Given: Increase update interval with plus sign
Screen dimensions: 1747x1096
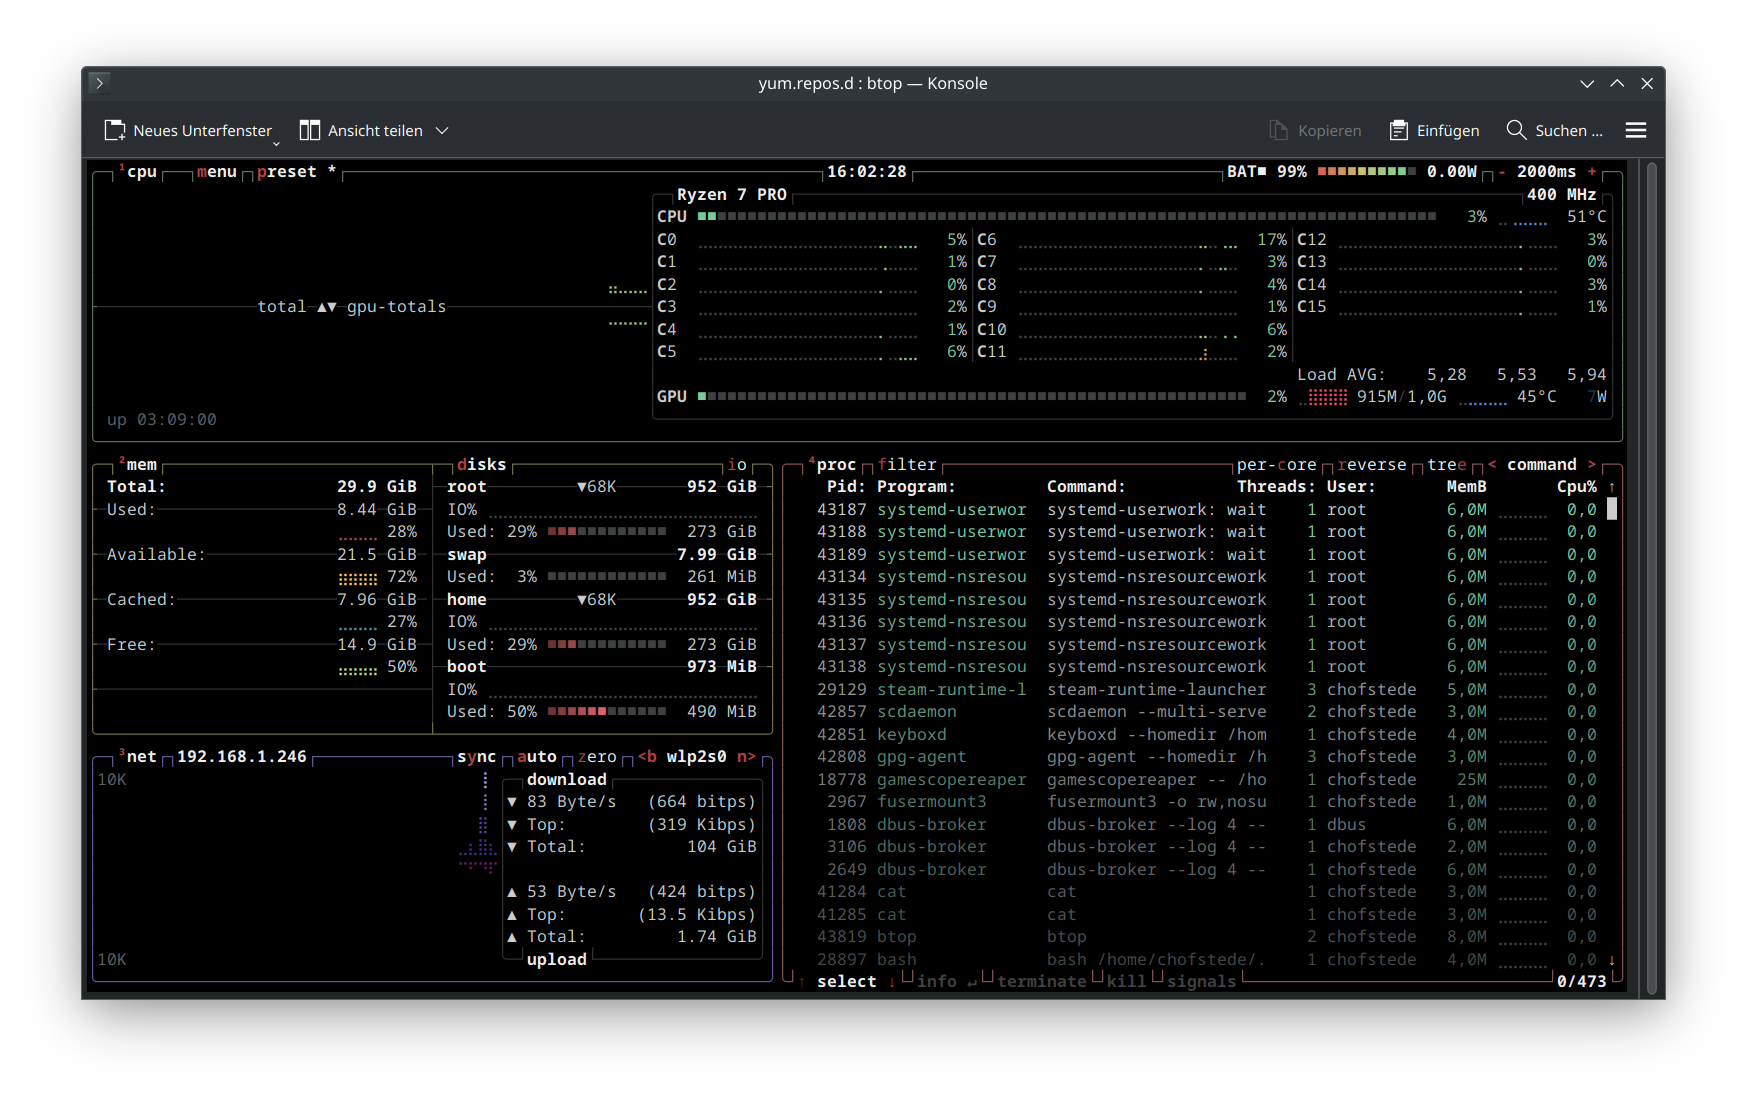Looking at the screenshot, I should tap(1592, 172).
